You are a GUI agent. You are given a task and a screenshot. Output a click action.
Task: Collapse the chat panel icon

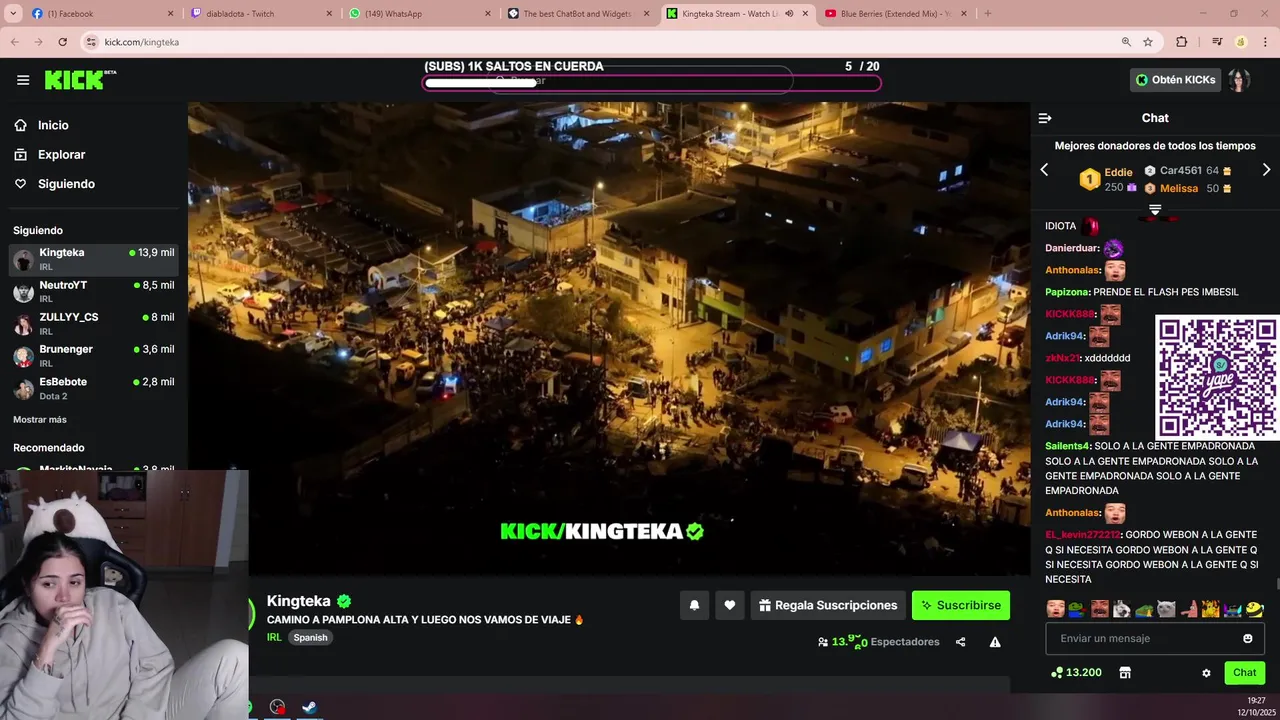click(1045, 118)
